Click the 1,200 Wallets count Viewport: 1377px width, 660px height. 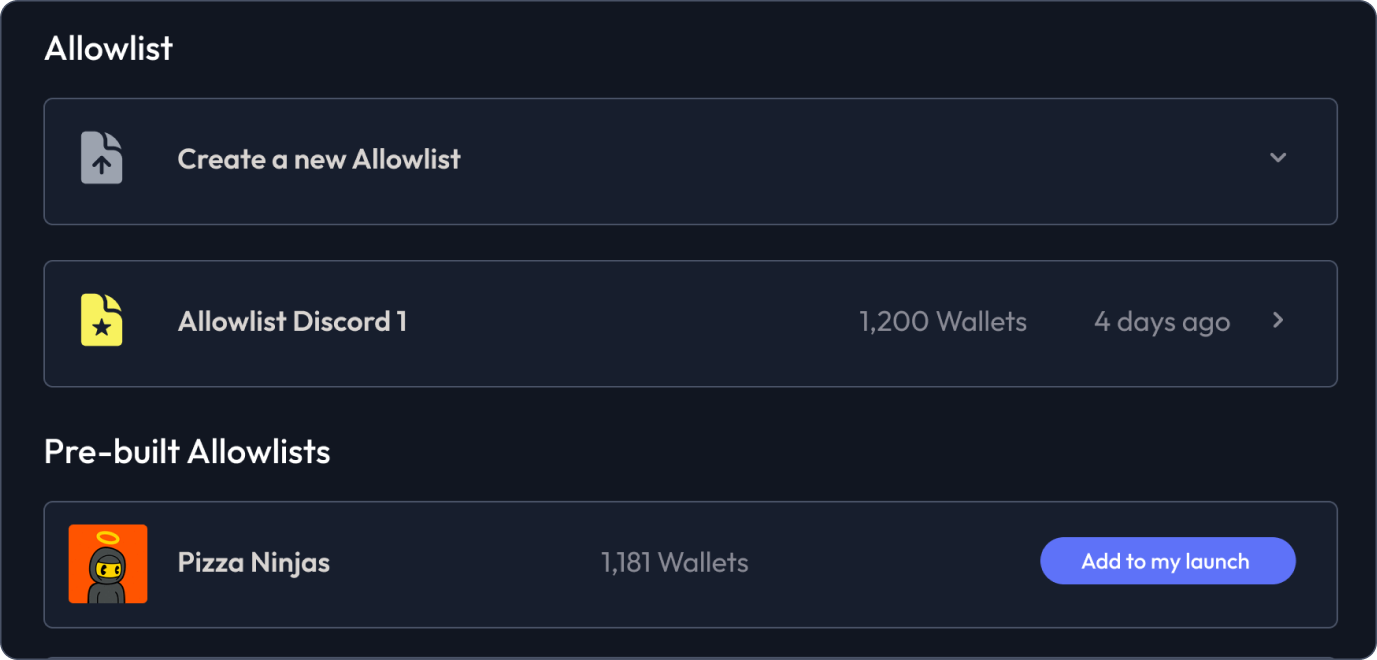tap(942, 322)
